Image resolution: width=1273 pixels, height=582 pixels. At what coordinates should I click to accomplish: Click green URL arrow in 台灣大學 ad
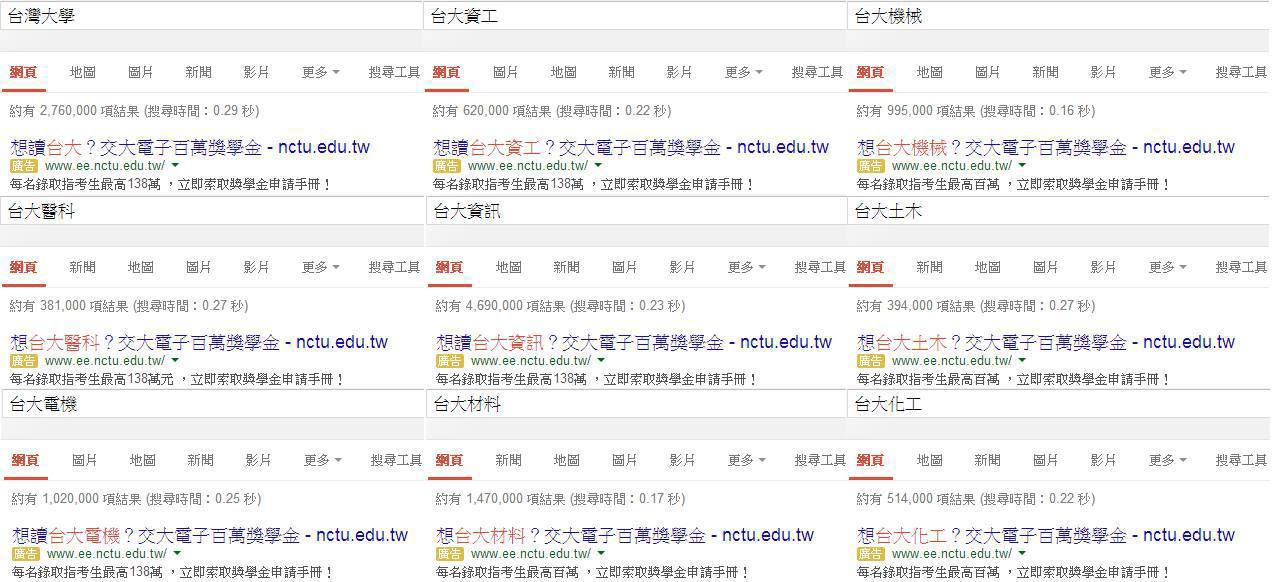pyautogui.click(x=175, y=165)
